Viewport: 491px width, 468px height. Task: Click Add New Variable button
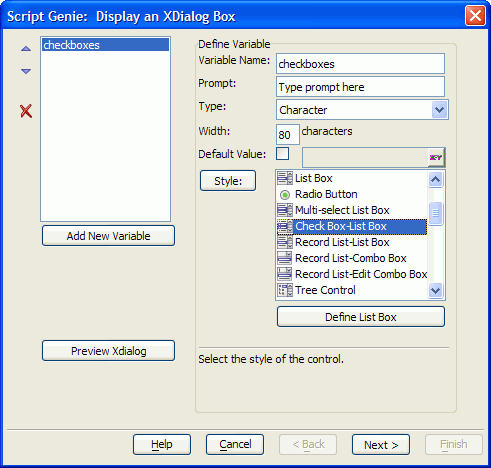point(108,236)
